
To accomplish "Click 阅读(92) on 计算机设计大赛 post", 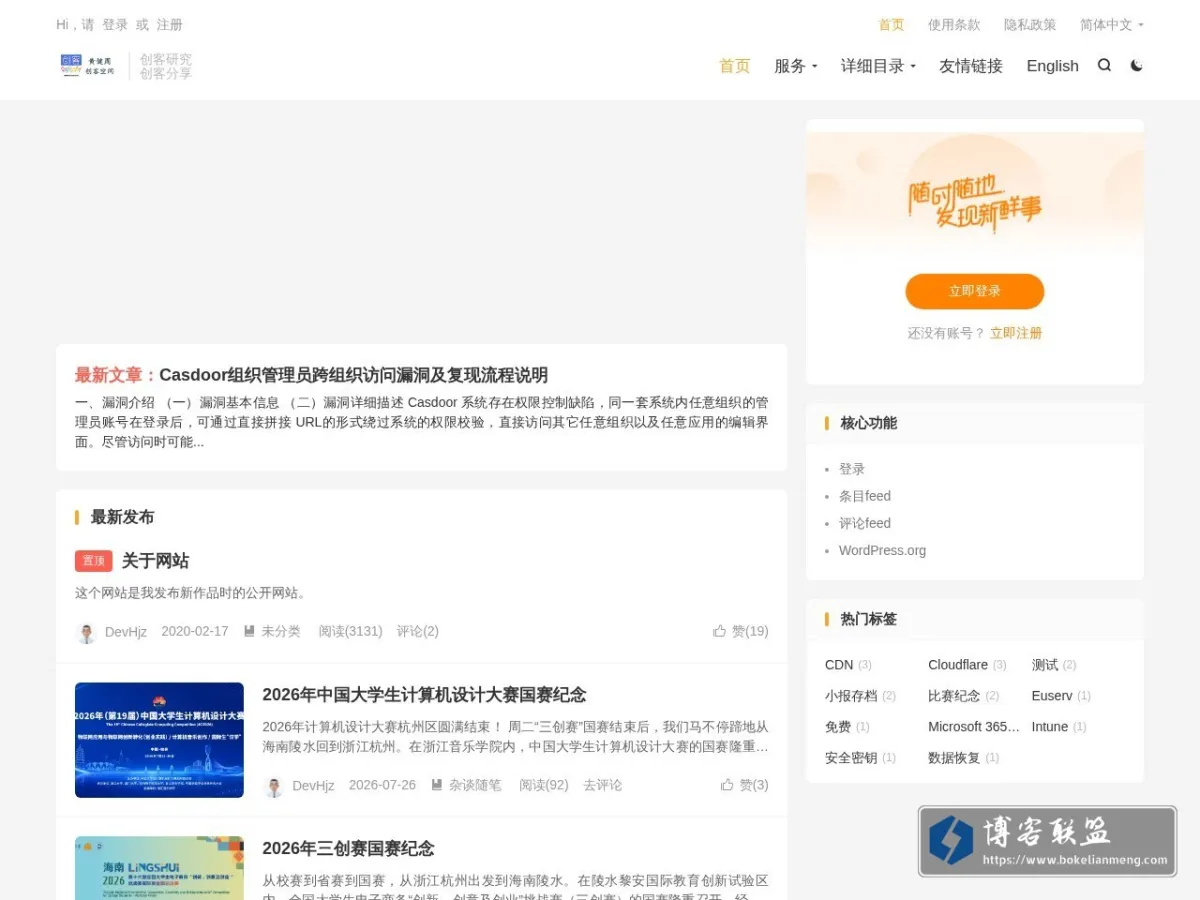I will click(544, 785).
